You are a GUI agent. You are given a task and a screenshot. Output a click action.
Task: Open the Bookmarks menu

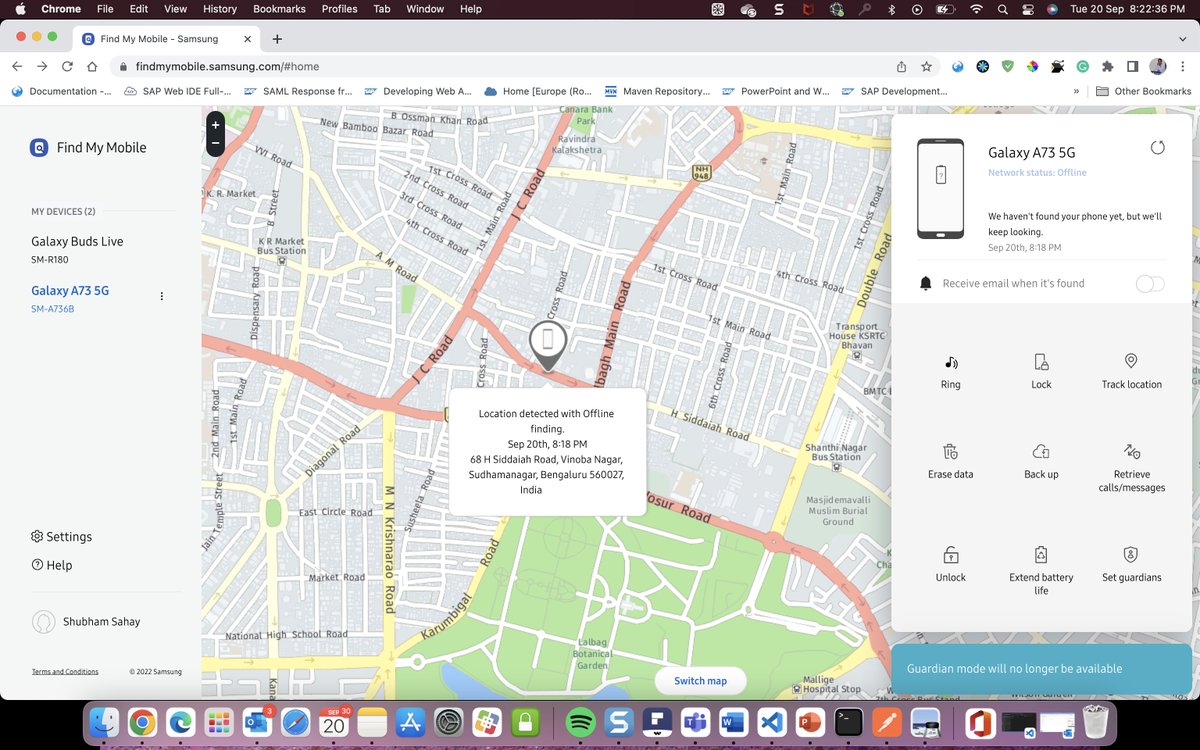[279, 9]
